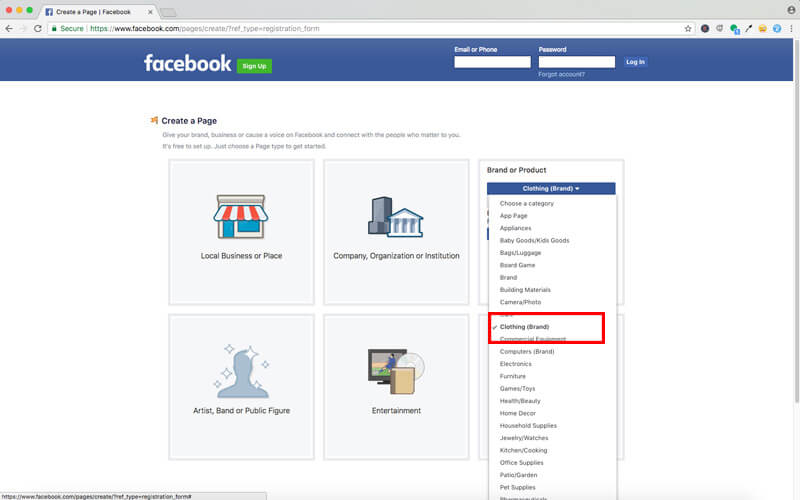
Task: Click the Log In button
Action: coord(635,62)
